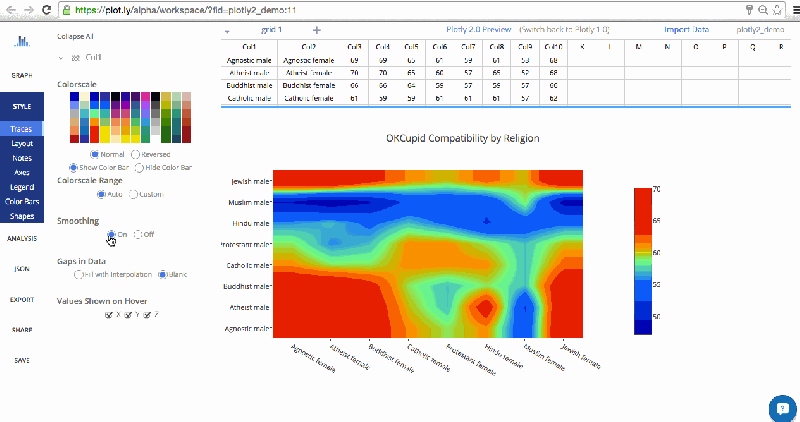
Task: Select Reversed colorscale direction
Action: (x=135, y=154)
